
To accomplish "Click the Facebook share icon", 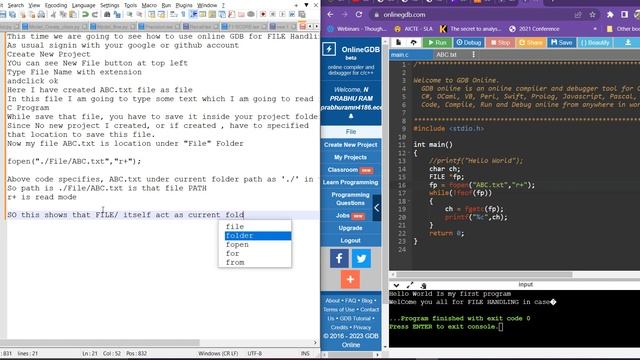I will click(x=339, y=258).
